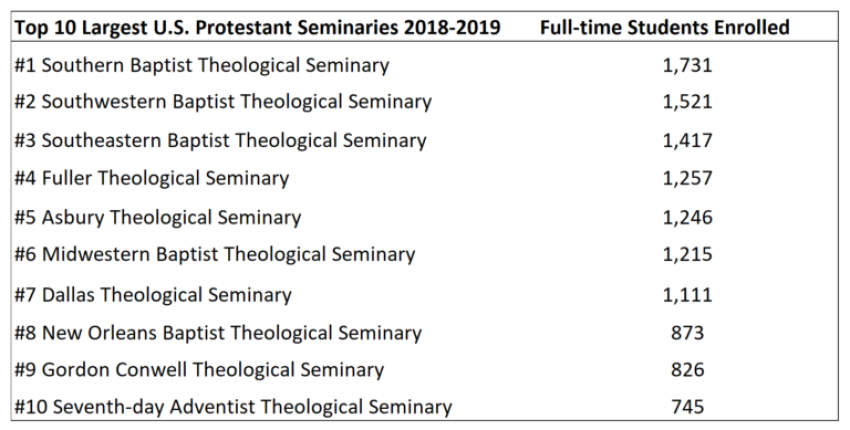This screenshot has width=850, height=430.
Task: Click the #5 Asbury Theological Seminary cell
Action: (158, 217)
